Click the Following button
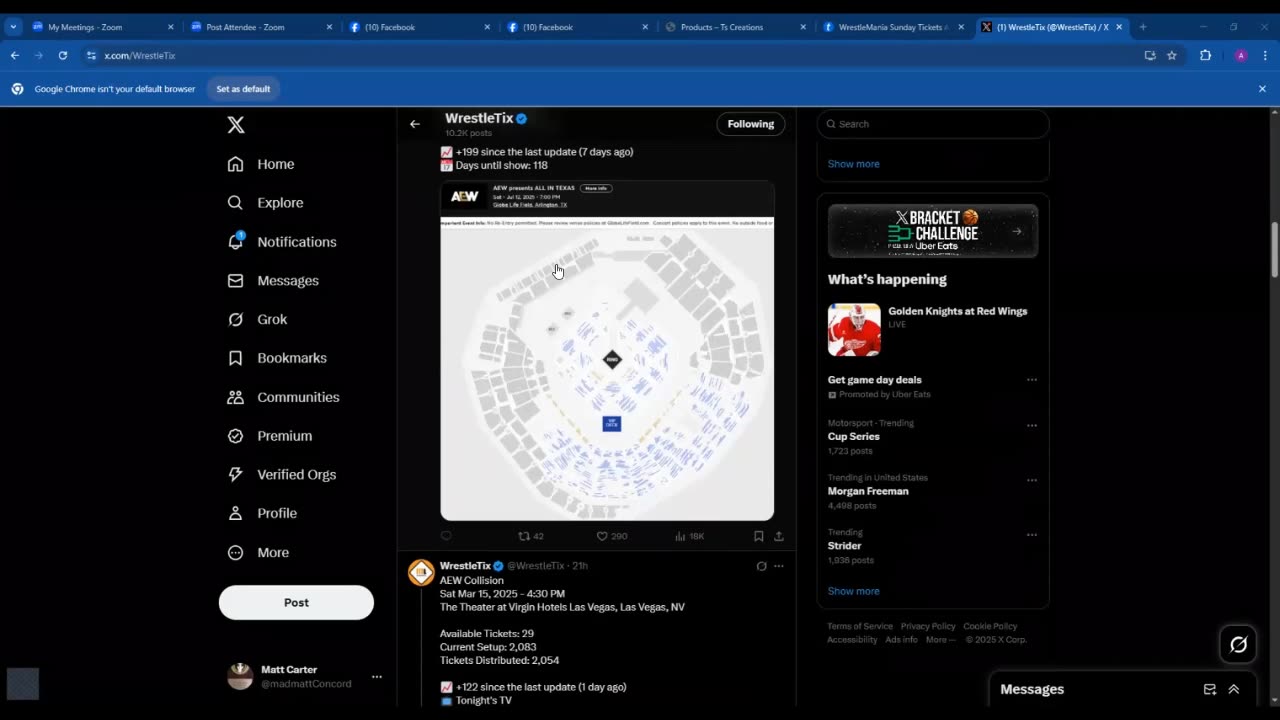Viewport: 1280px width, 720px height. pyautogui.click(x=751, y=124)
